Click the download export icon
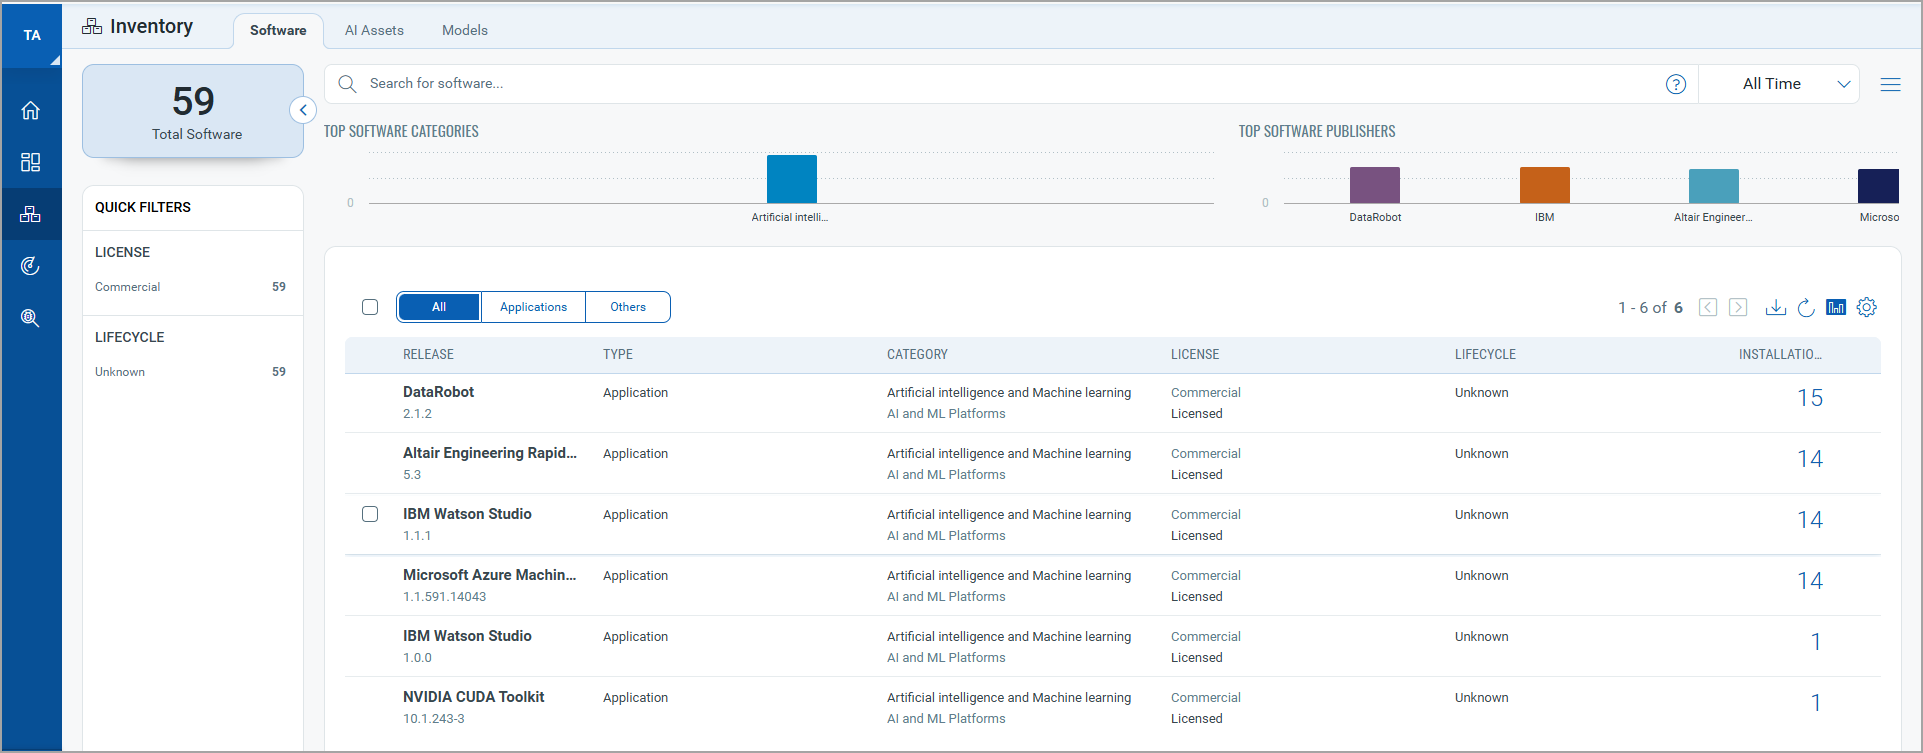Screen dimensions: 1923x753 (1775, 307)
